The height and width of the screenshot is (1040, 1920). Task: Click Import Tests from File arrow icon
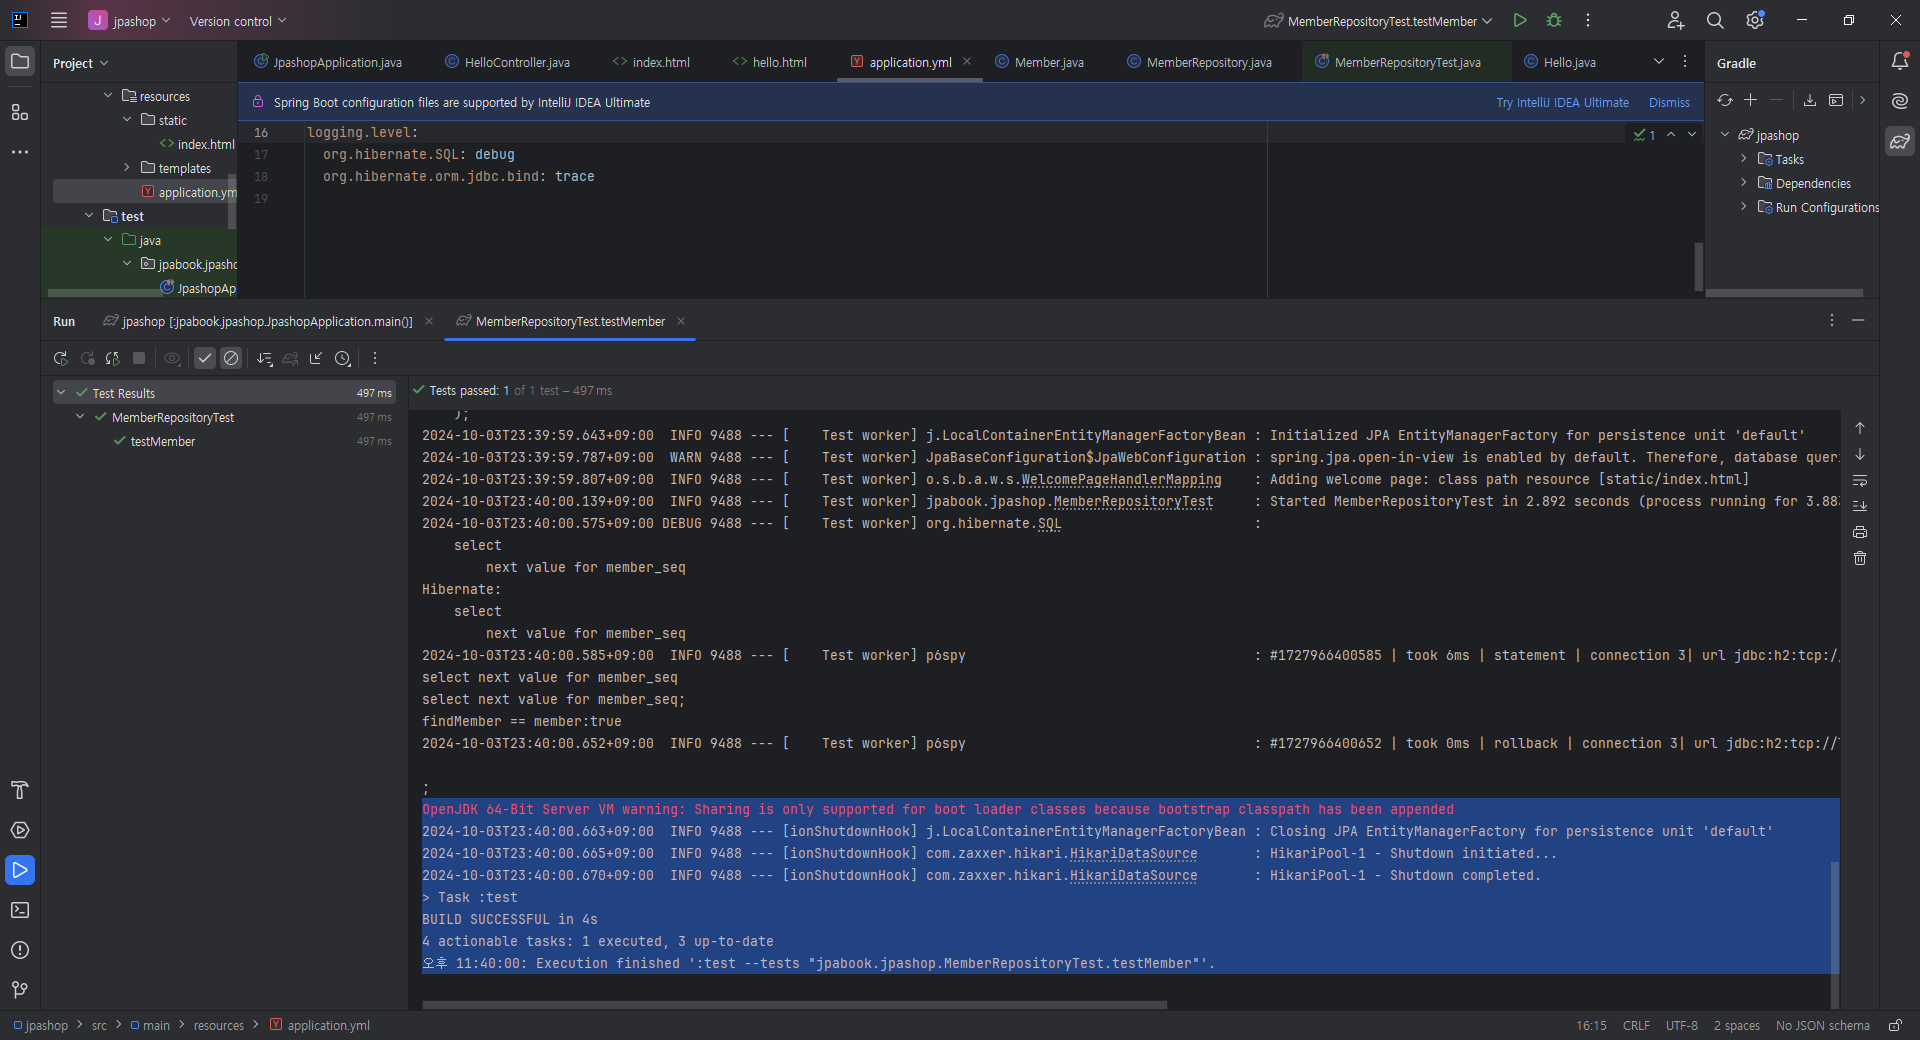[x=316, y=358]
